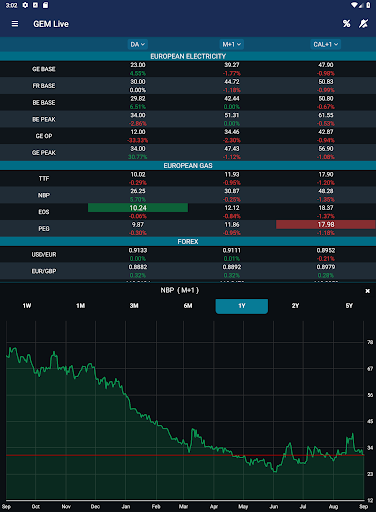Select the GE OP row label
Image resolution: width=376 pixels, height=512 pixels.
tap(44, 136)
